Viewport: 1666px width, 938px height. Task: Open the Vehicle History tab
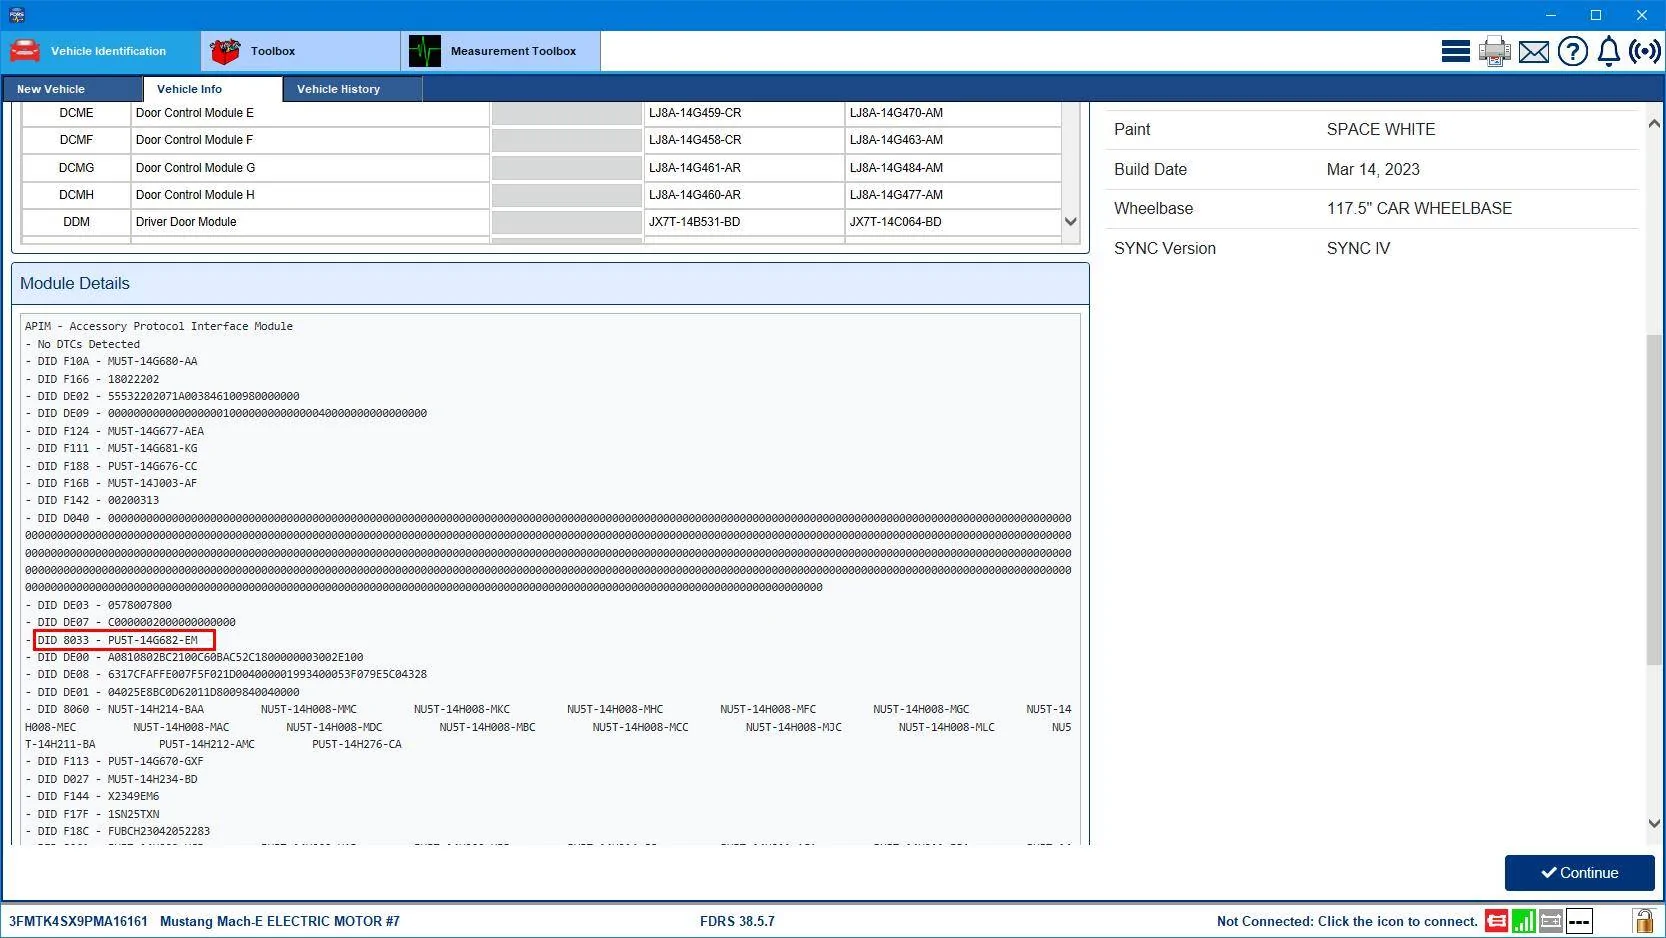coord(353,89)
